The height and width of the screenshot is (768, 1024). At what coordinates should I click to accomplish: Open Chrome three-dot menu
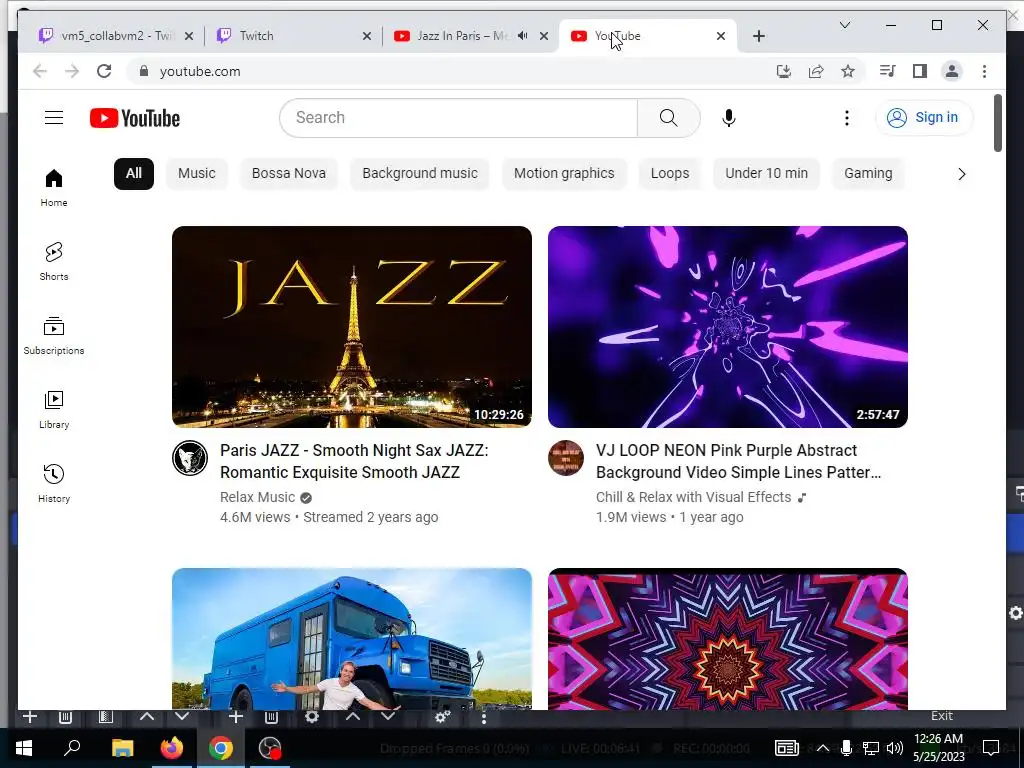[x=984, y=71]
